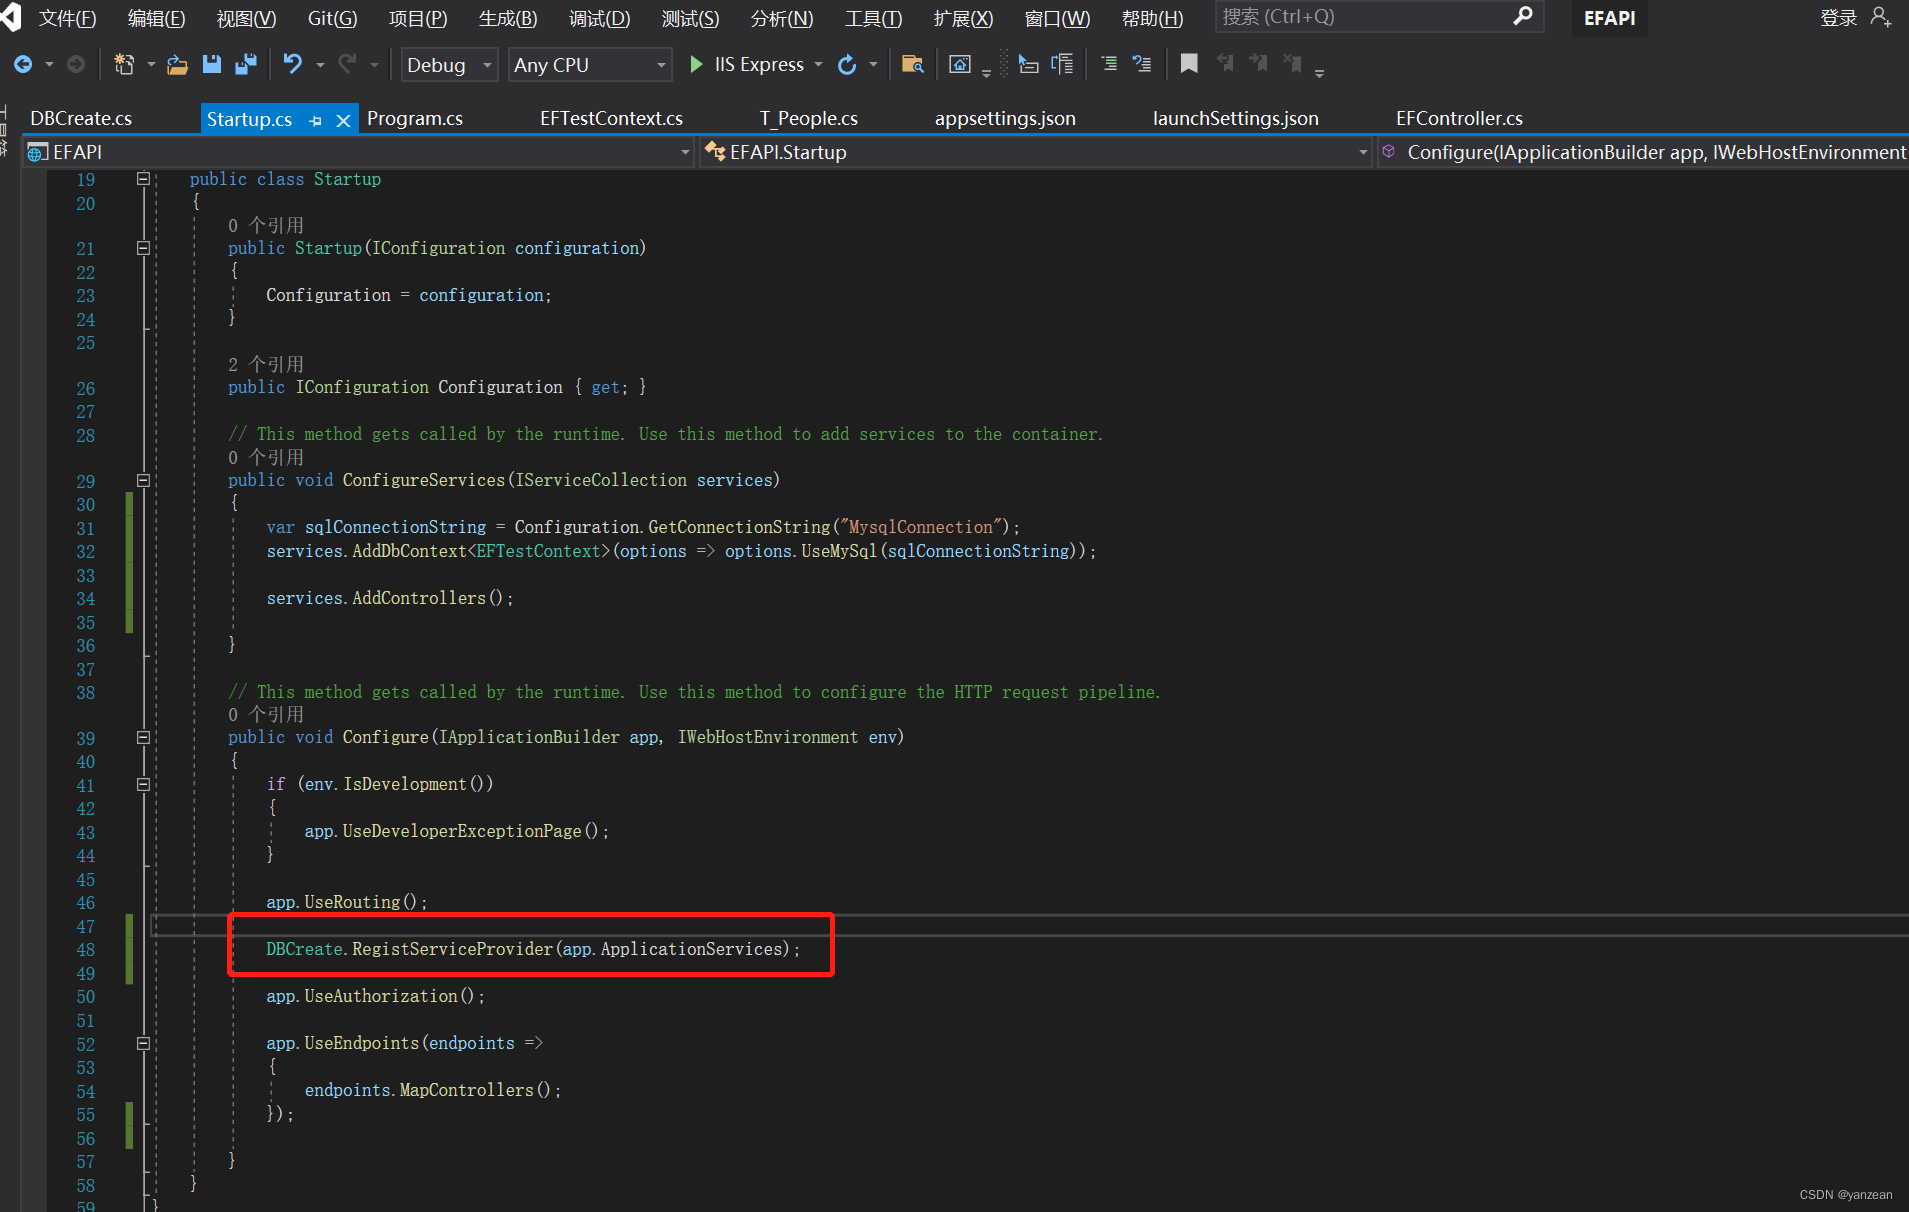
Task: Open the 工具(T) menu
Action: tap(873, 18)
